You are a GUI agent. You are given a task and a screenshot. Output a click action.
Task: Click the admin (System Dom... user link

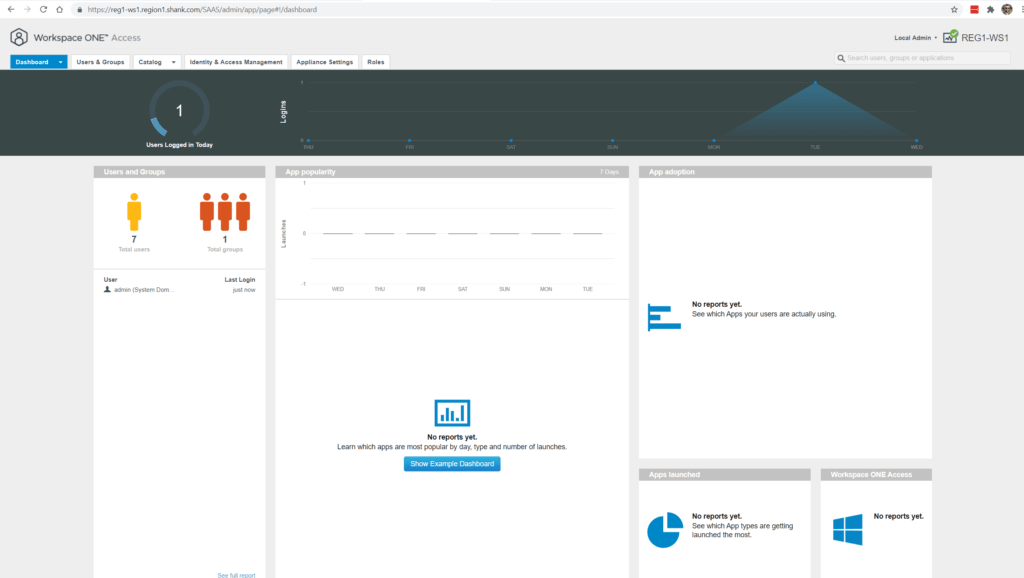click(x=144, y=289)
